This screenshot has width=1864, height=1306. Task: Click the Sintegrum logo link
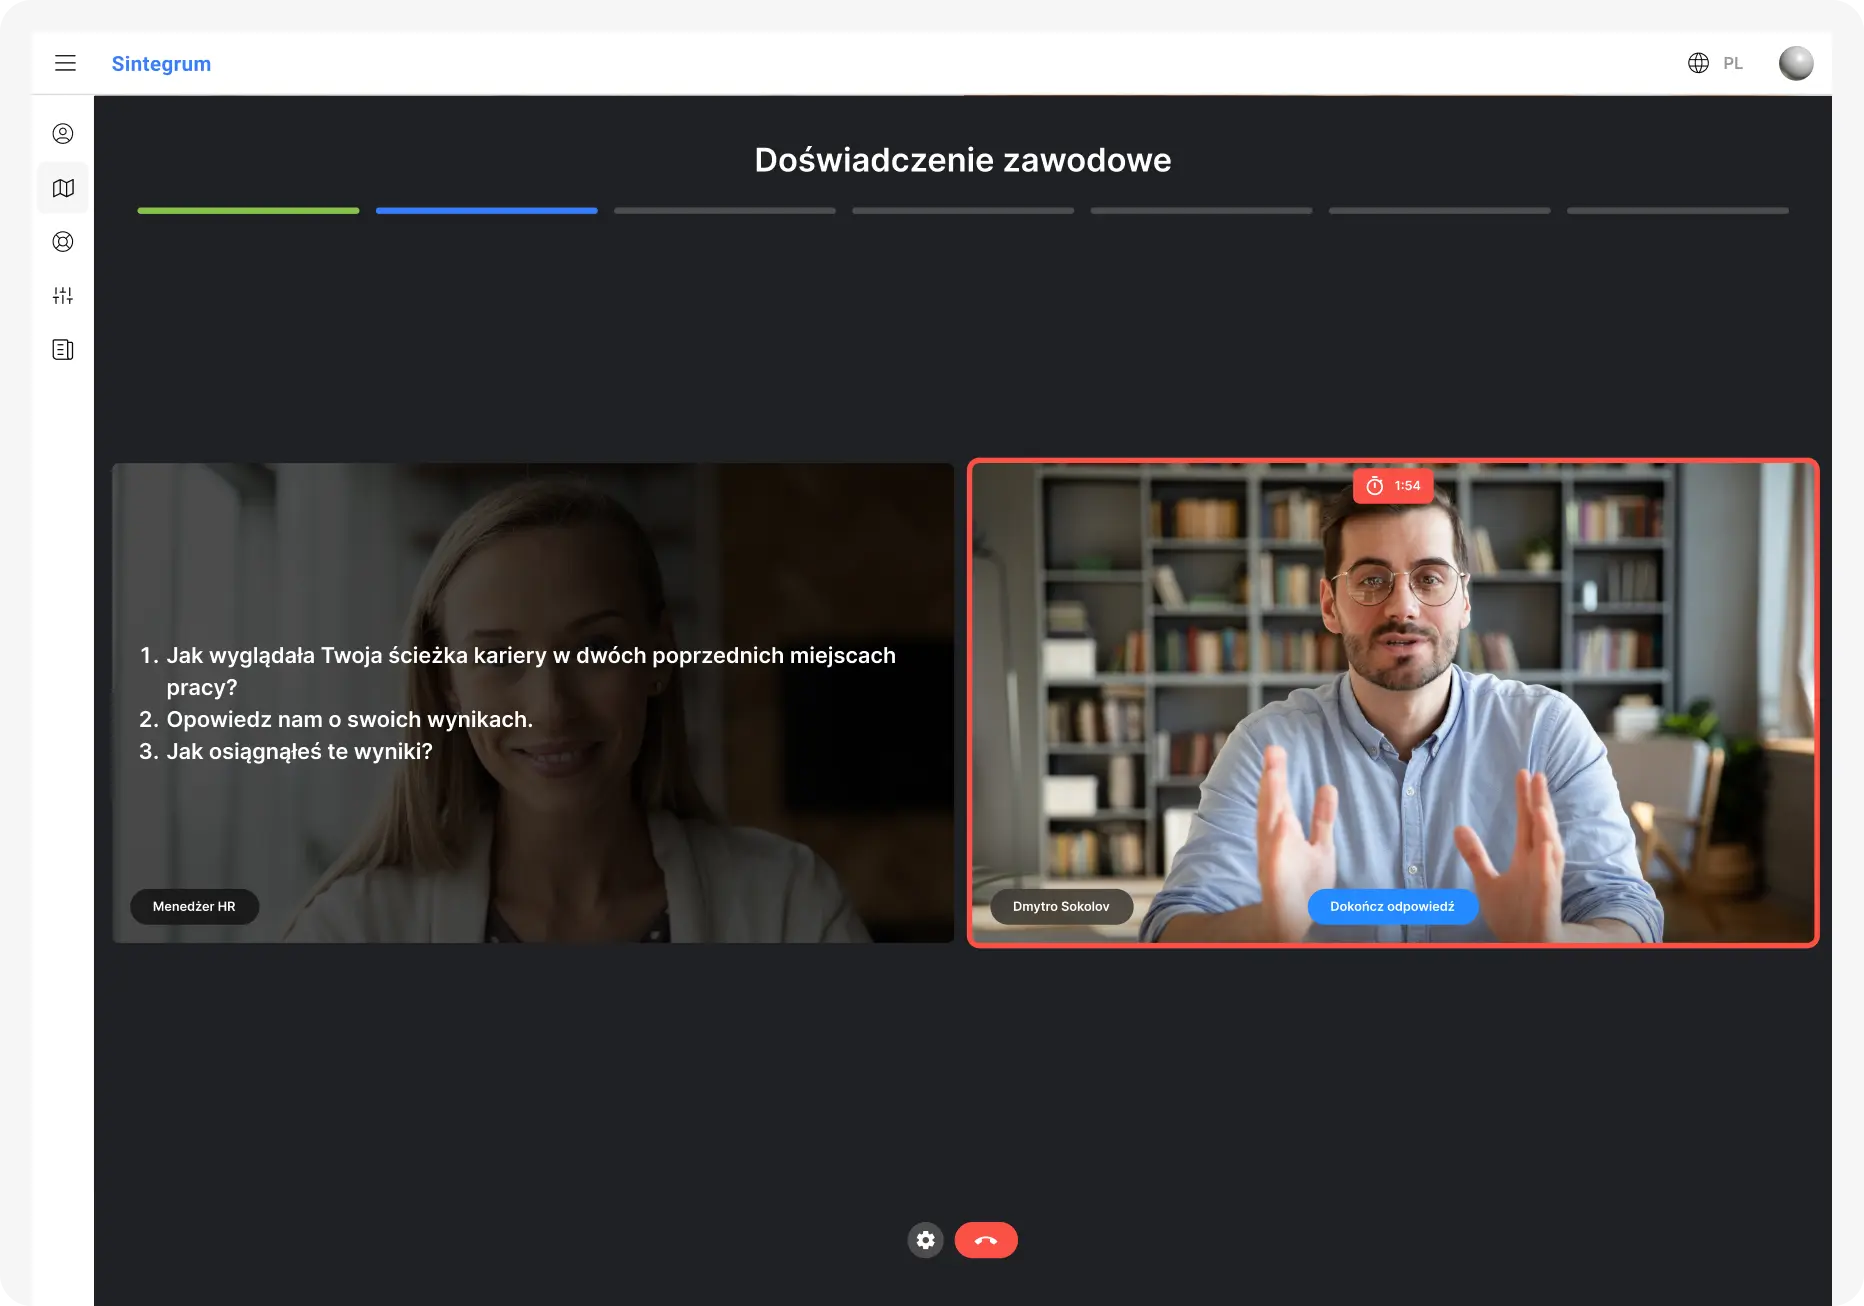pyautogui.click(x=161, y=64)
